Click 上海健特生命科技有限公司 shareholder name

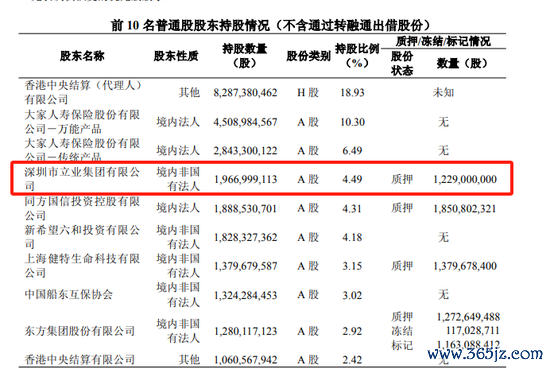82,266
